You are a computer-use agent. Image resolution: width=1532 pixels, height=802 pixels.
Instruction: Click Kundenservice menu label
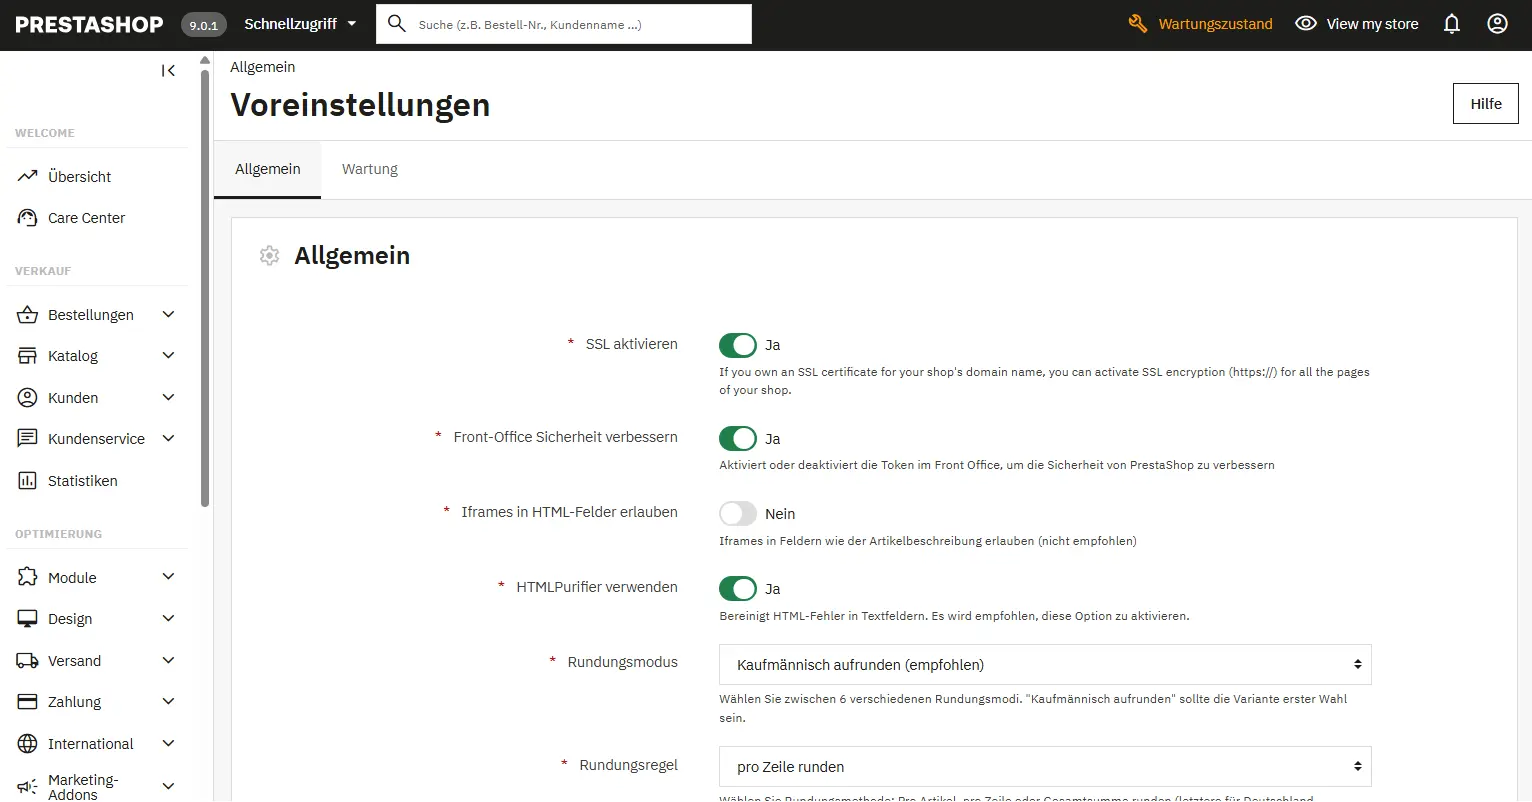point(96,439)
